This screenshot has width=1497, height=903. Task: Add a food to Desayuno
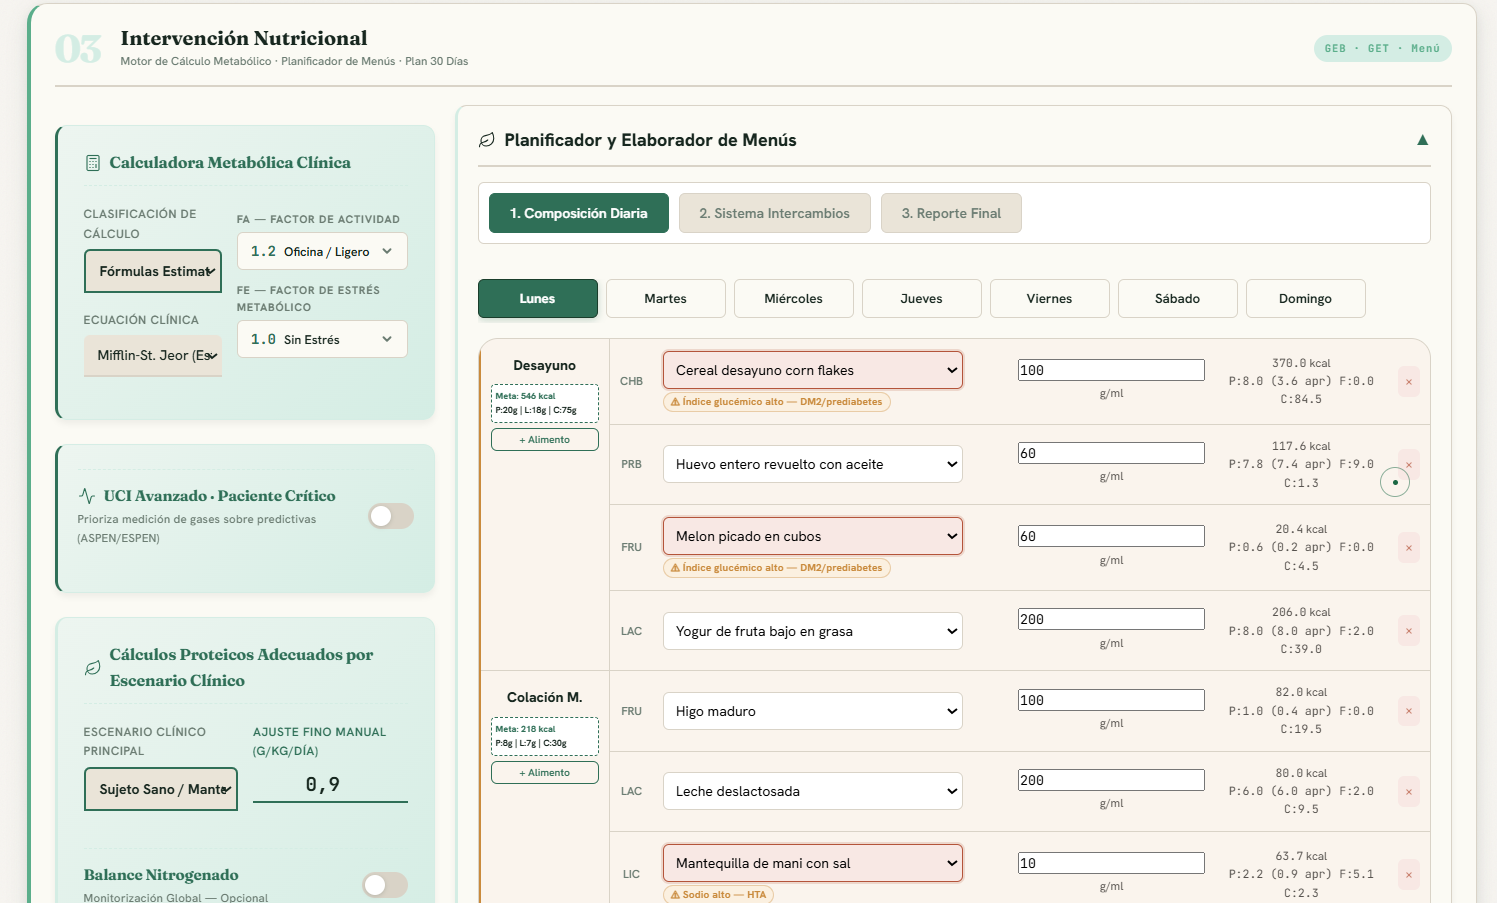tap(545, 440)
